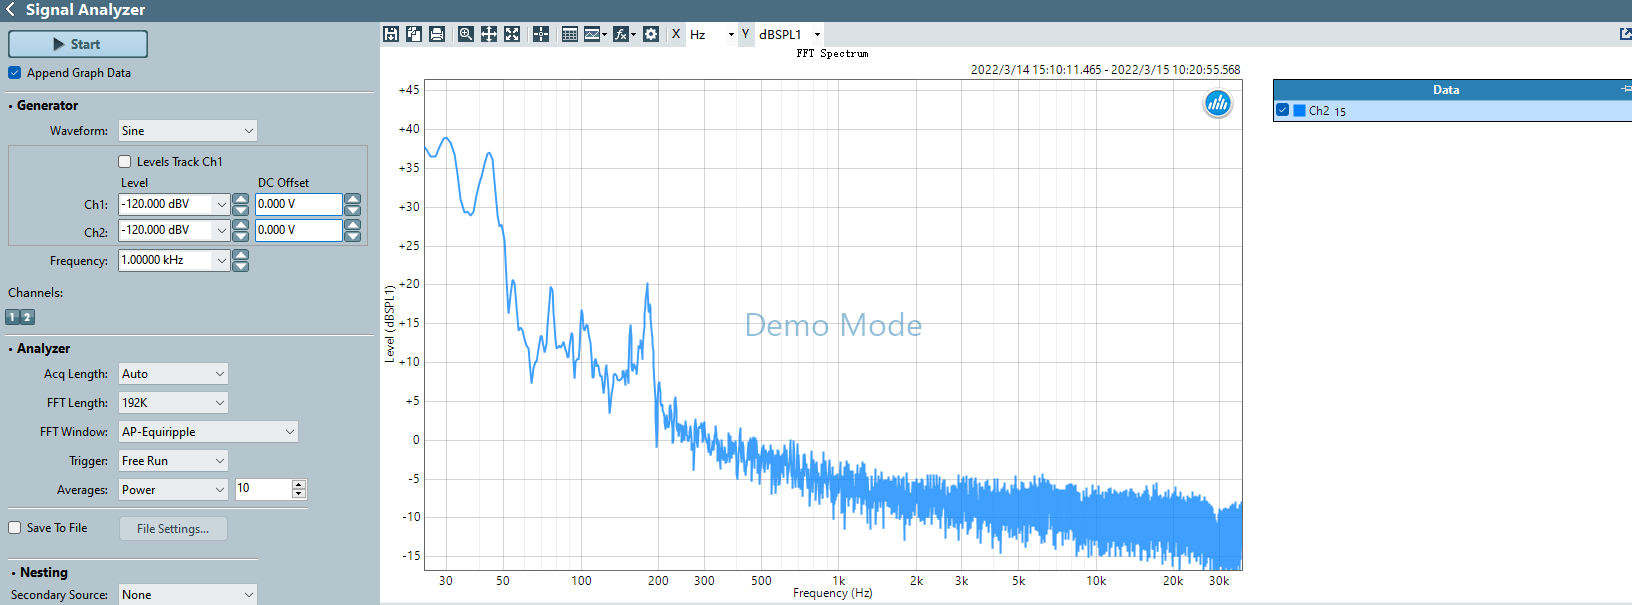Activate the zoom magnifier tool
Screen dimensions: 1632x605
tap(466, 34)
